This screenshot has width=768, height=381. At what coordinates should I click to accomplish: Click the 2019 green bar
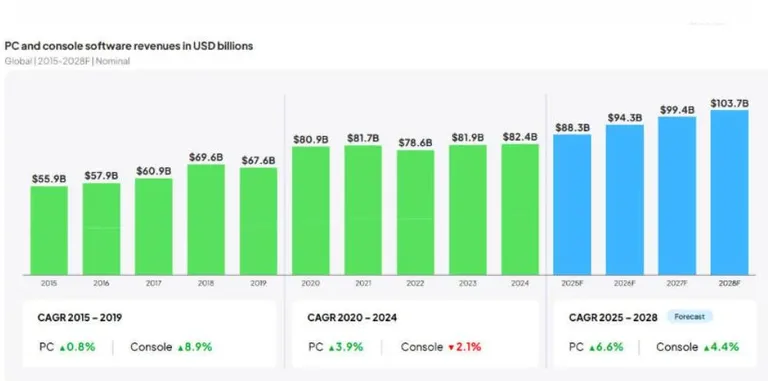[259, 221]
